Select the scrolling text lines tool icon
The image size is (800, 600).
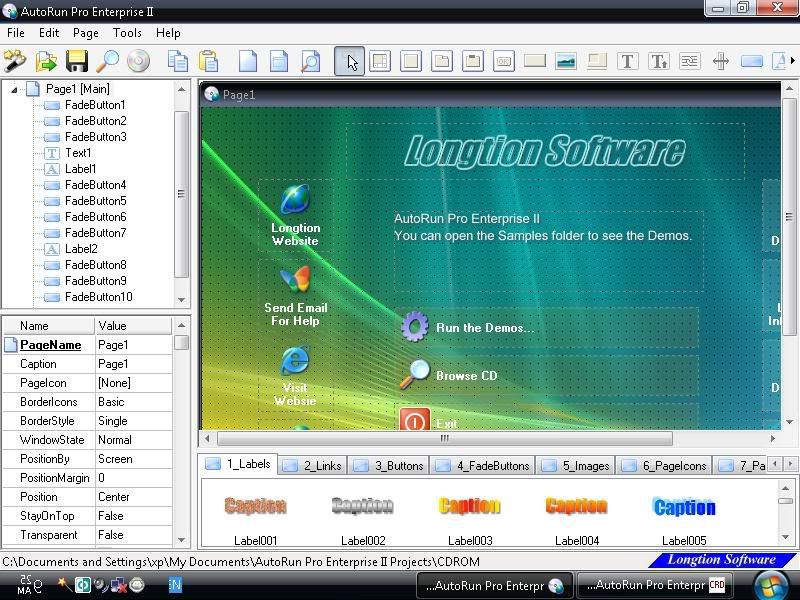(x=690, y=61)
